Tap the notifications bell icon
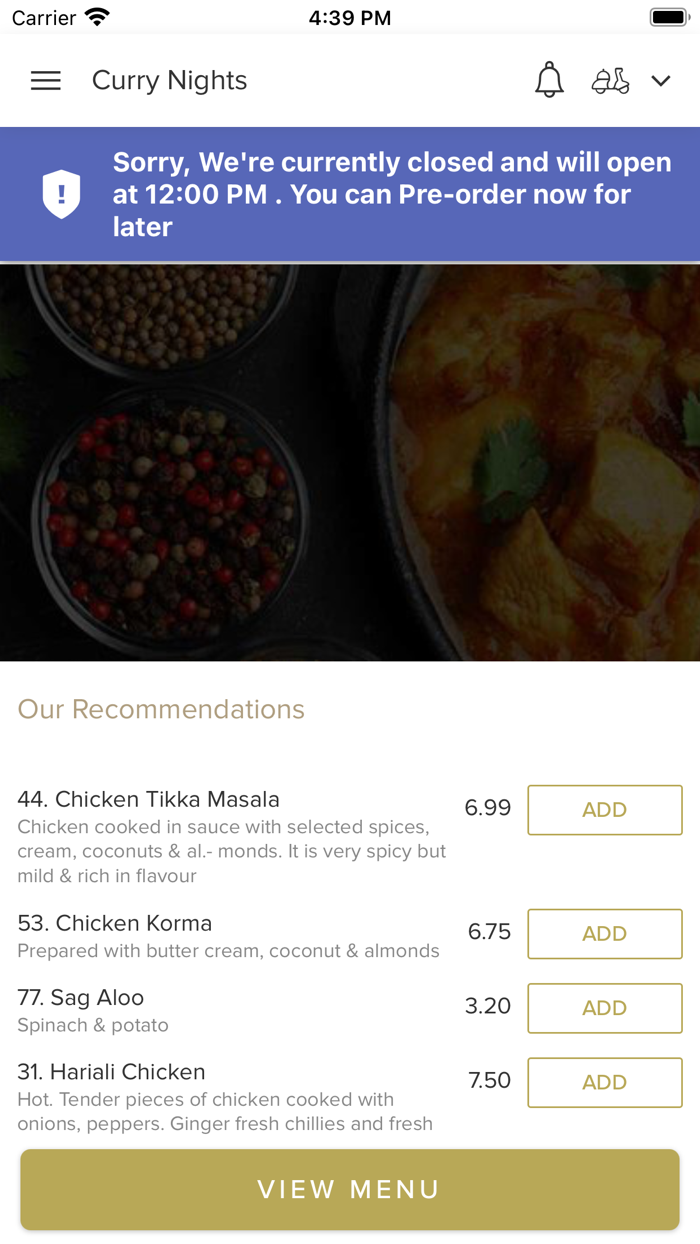 coord(549,80)
